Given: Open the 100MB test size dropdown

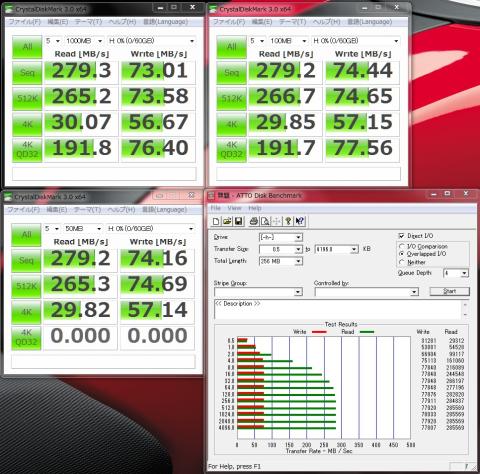Looking at the screenshot, I should [288, 41].
